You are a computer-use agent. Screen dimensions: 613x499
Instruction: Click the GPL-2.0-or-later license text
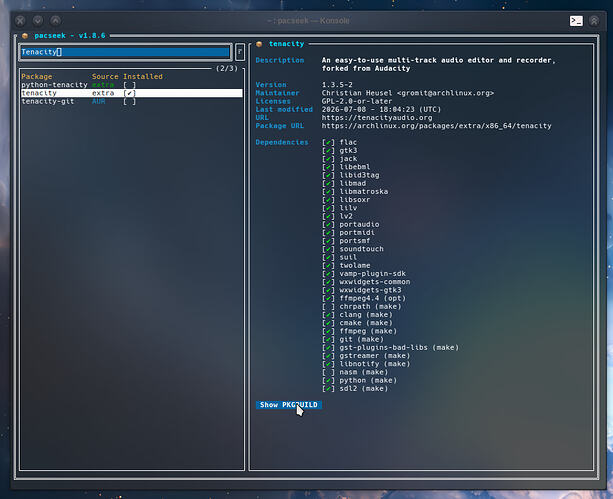click(x=357, y=101)
